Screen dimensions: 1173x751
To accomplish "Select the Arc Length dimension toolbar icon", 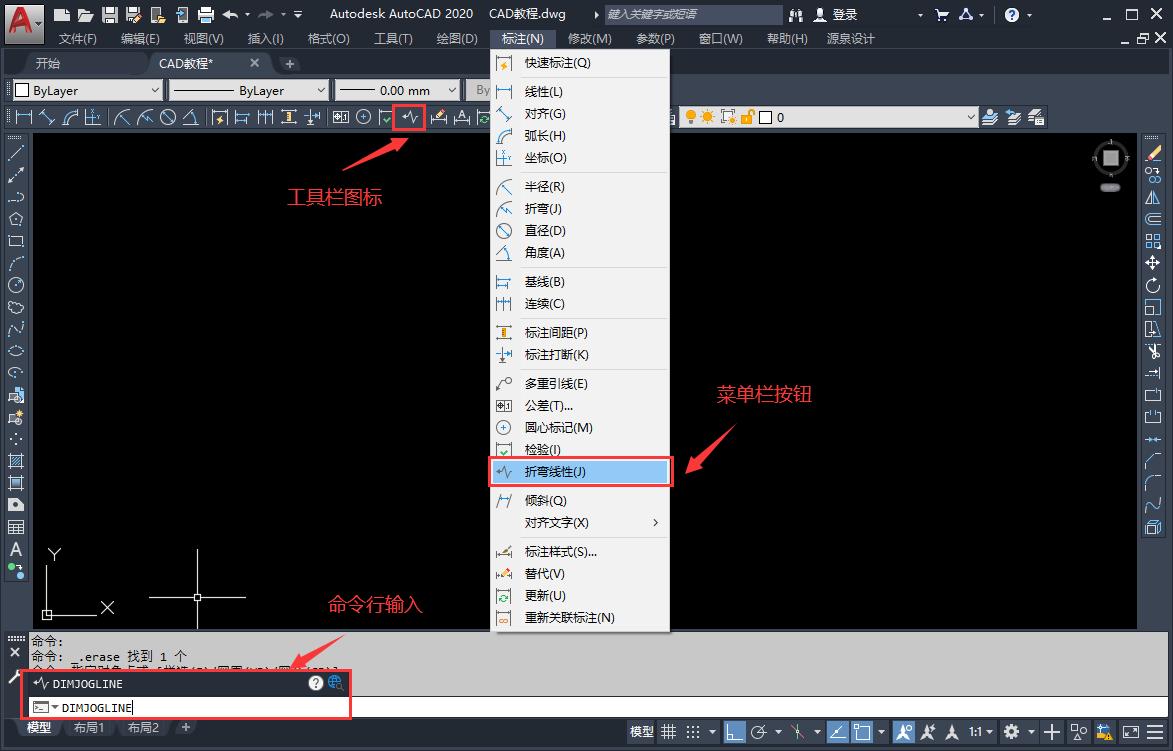I will tap(70, 117).
